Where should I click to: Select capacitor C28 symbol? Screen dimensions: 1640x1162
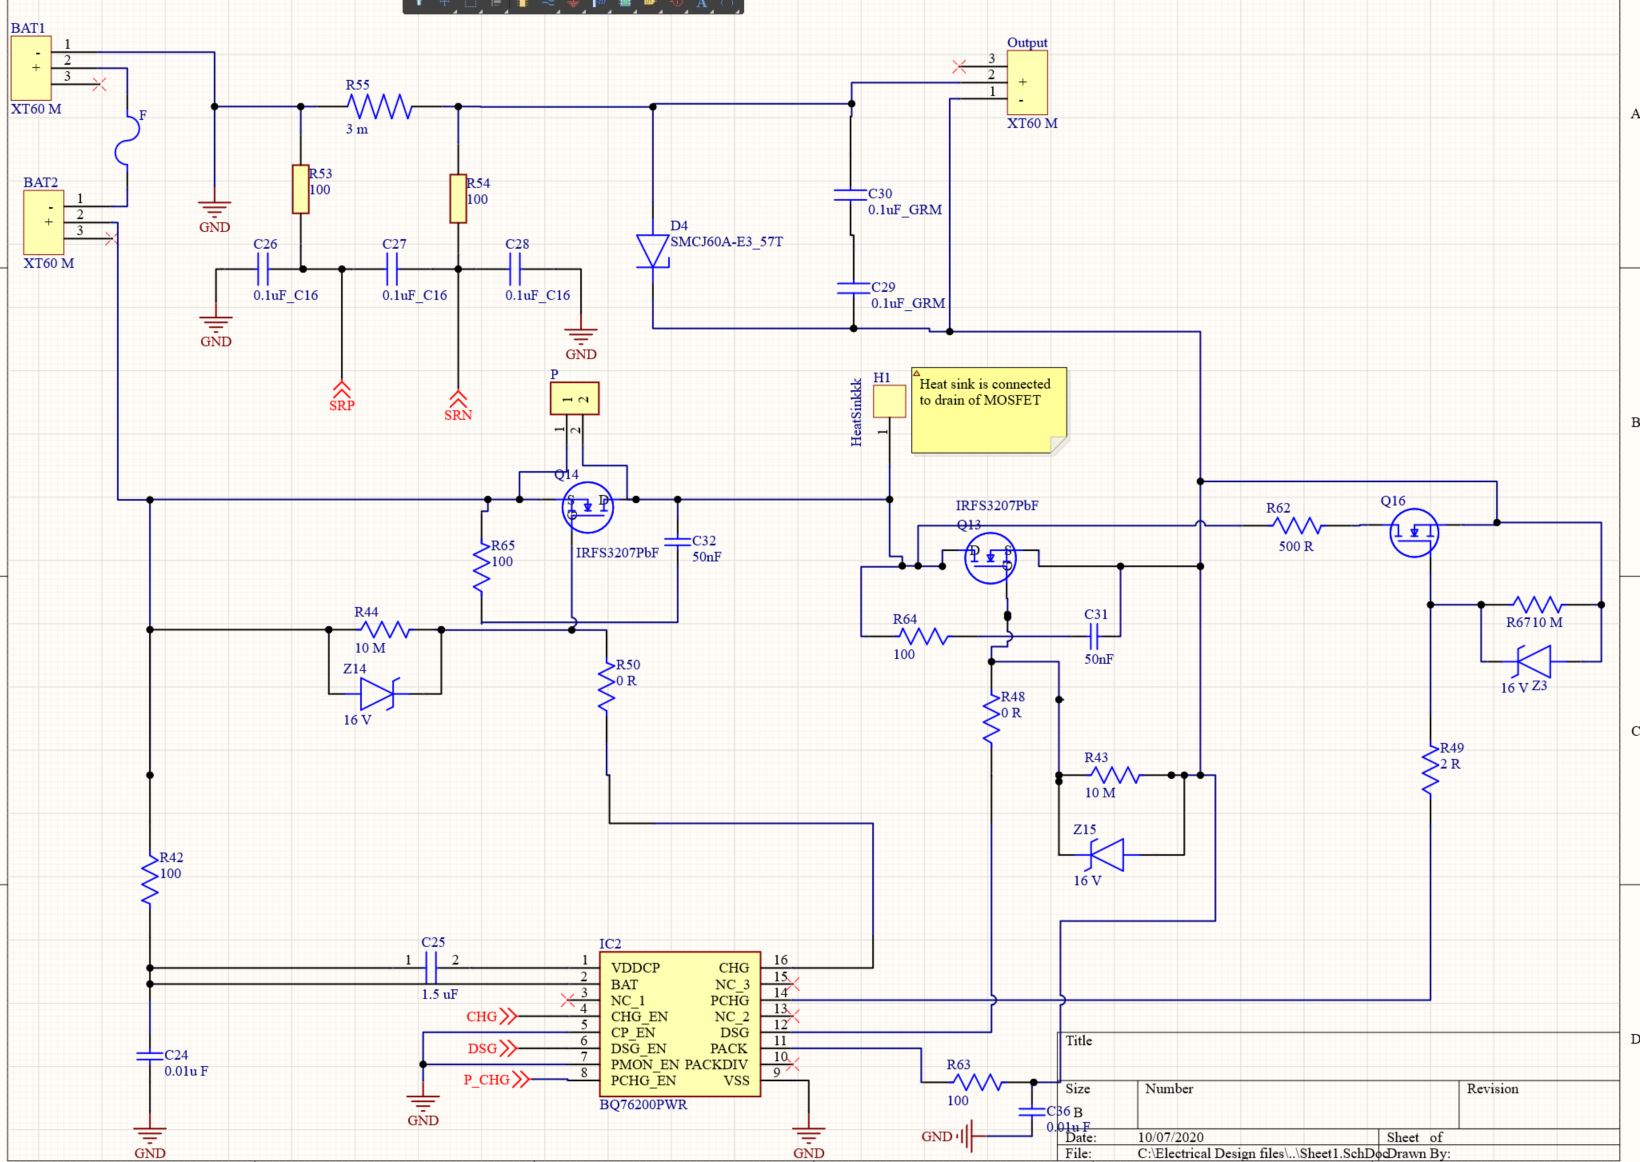[516, 268]
